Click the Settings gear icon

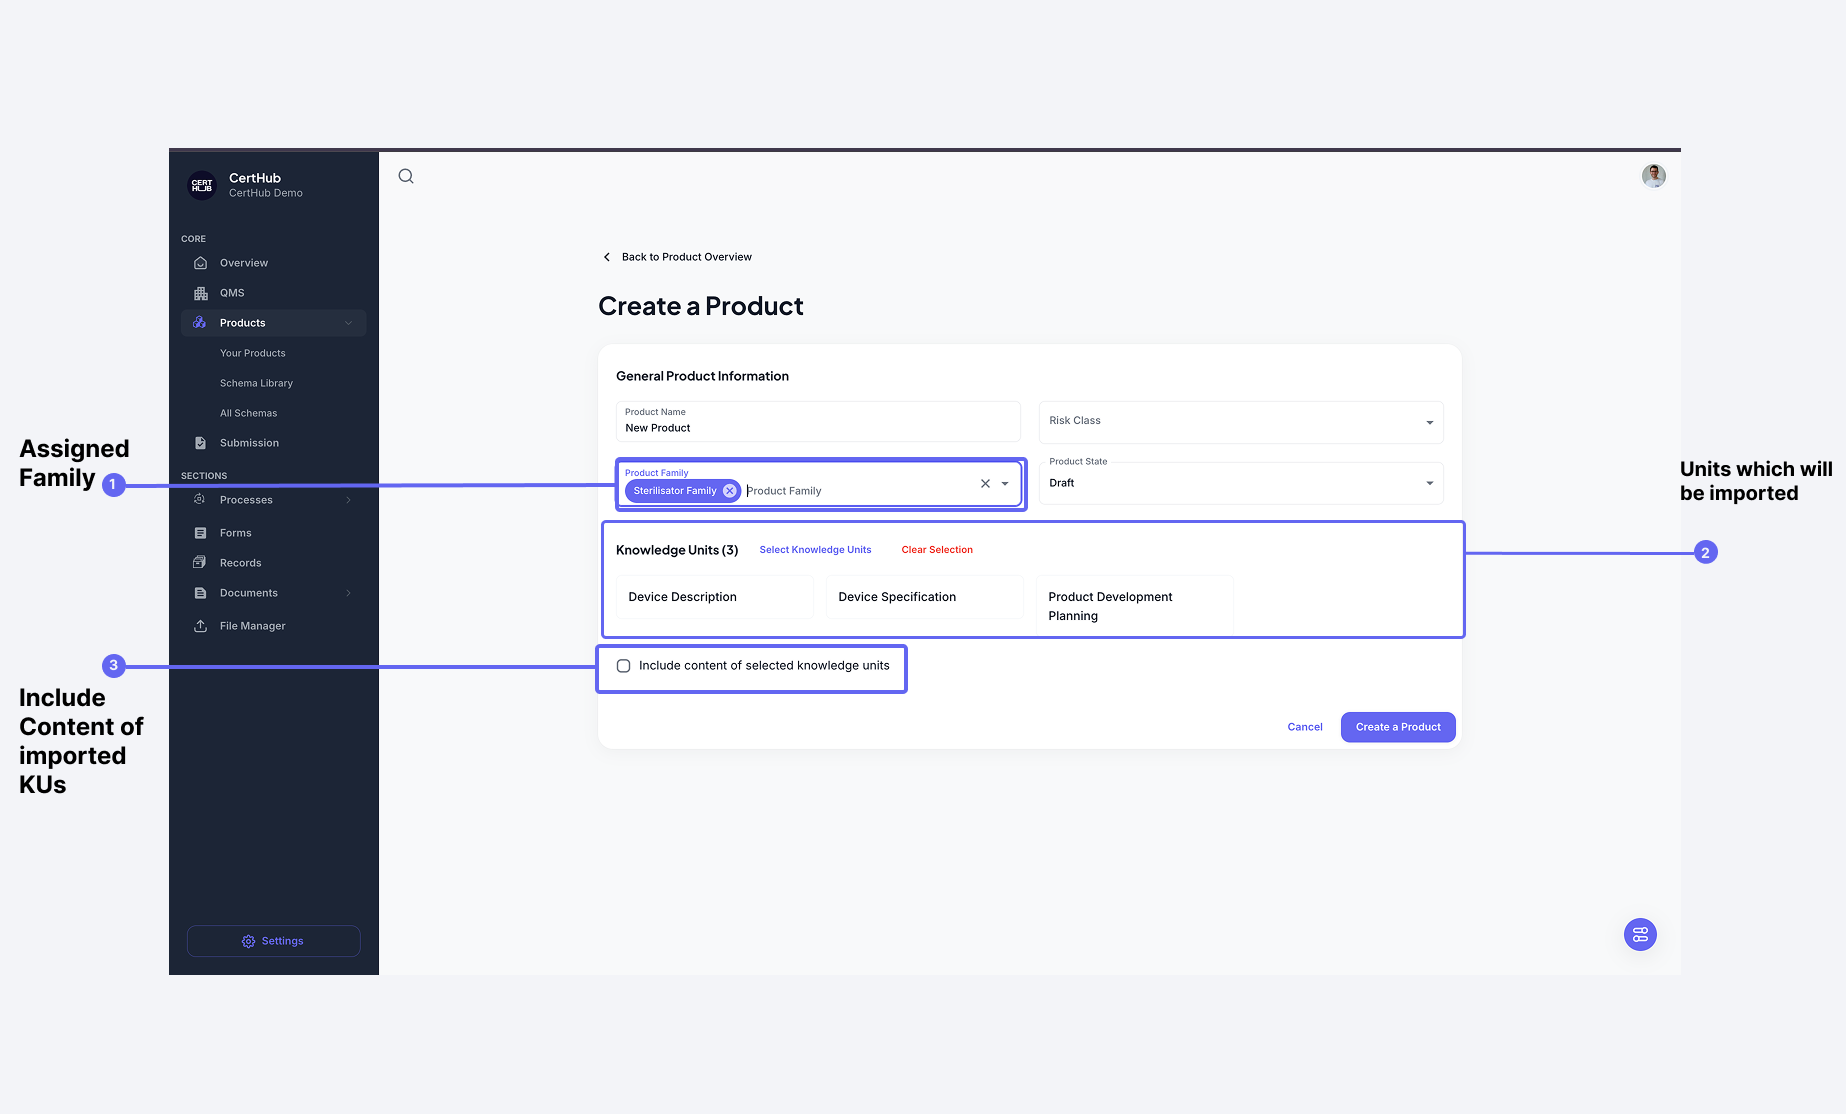247,940
